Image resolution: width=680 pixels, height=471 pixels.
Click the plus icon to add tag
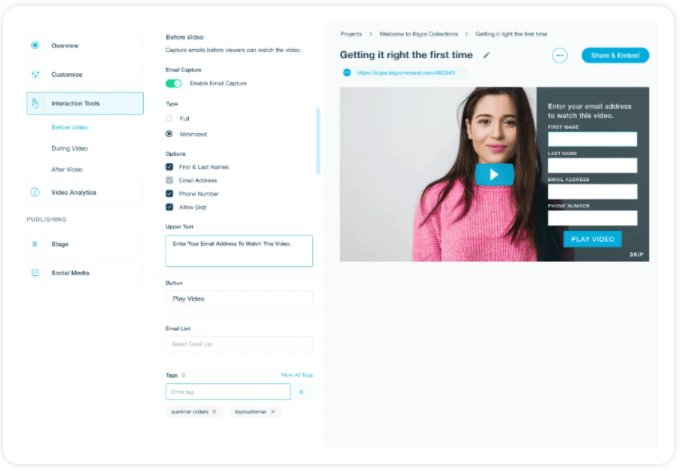tap(301, 392)
